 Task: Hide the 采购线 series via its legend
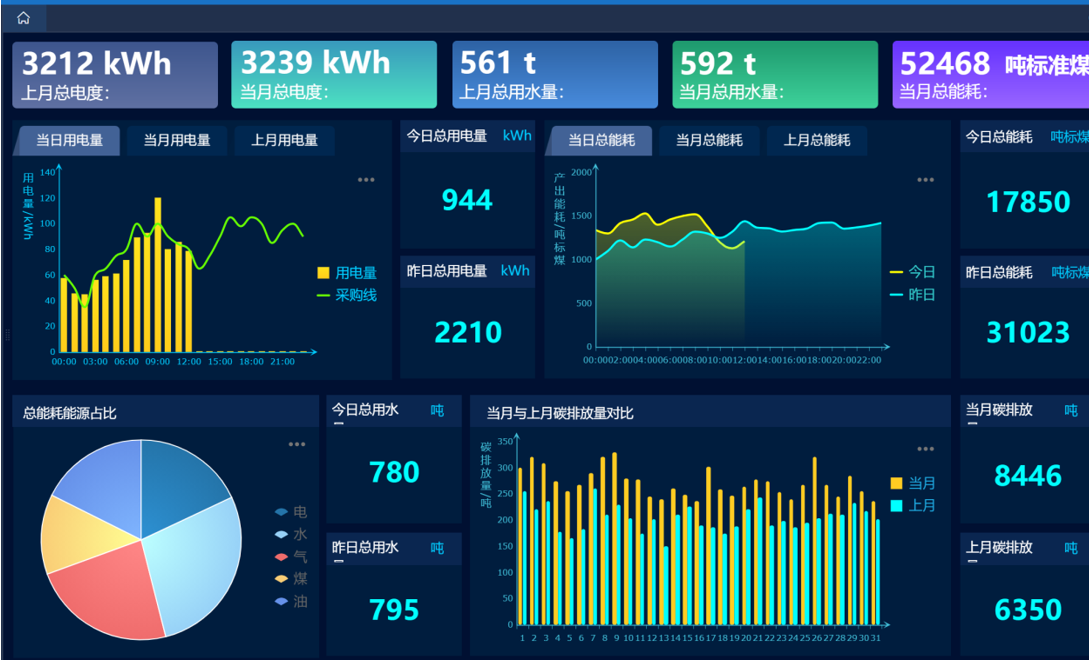point(323,296)
